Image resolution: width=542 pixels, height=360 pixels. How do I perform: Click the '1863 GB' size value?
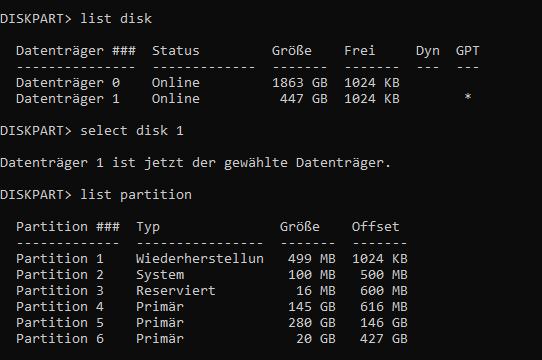(300, 83)
